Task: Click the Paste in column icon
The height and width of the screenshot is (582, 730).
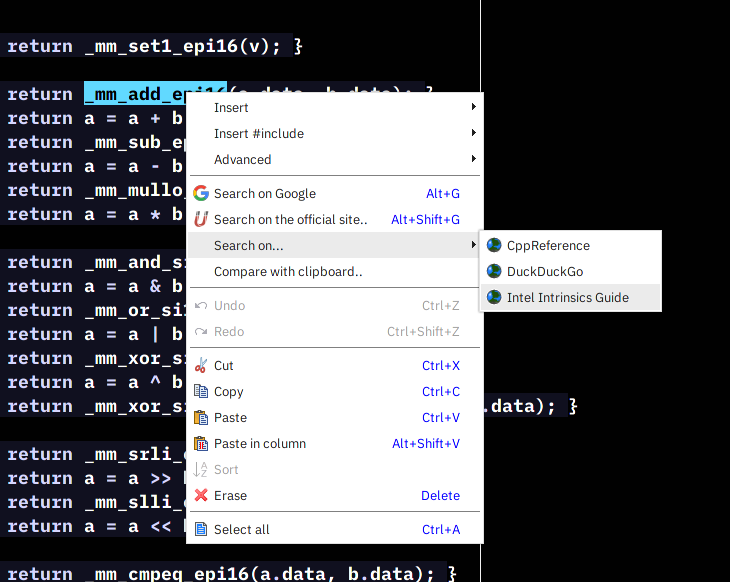Action: 201,444
